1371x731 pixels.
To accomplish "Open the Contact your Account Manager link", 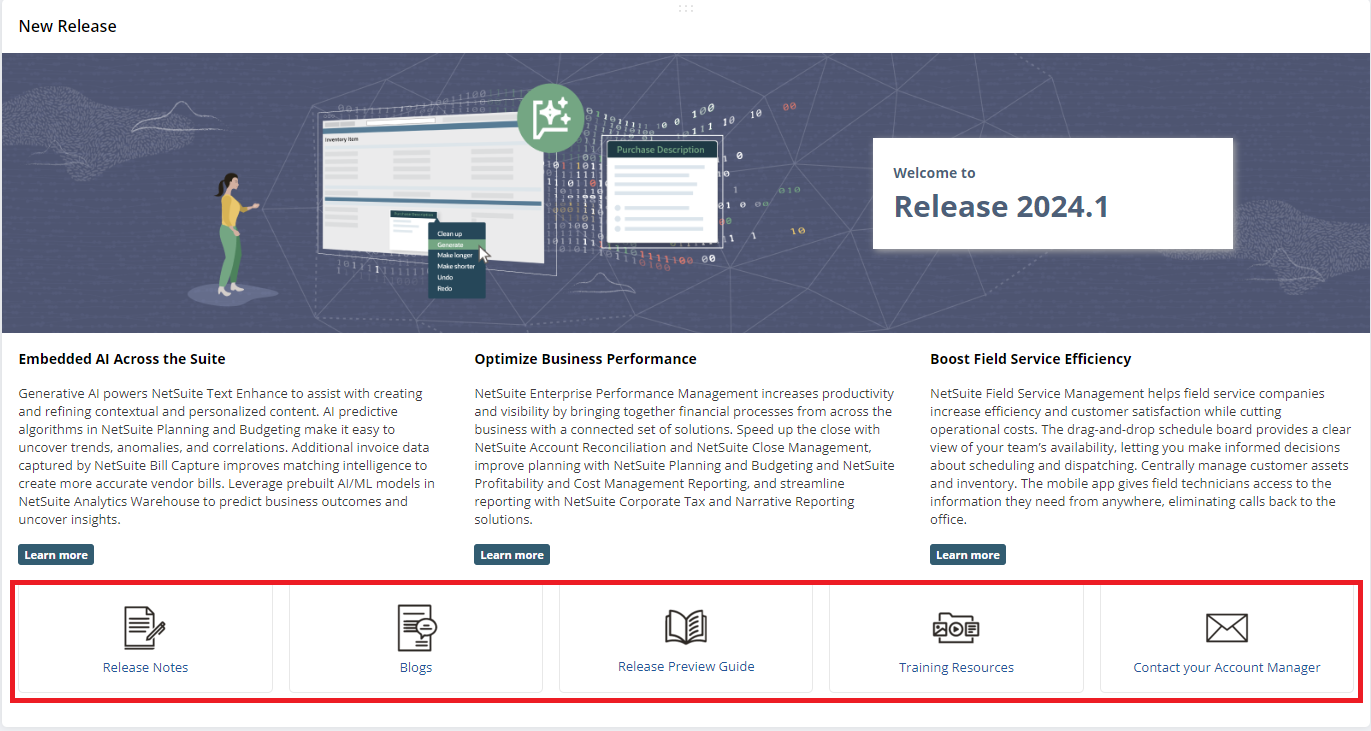I will coord(1227,667).
